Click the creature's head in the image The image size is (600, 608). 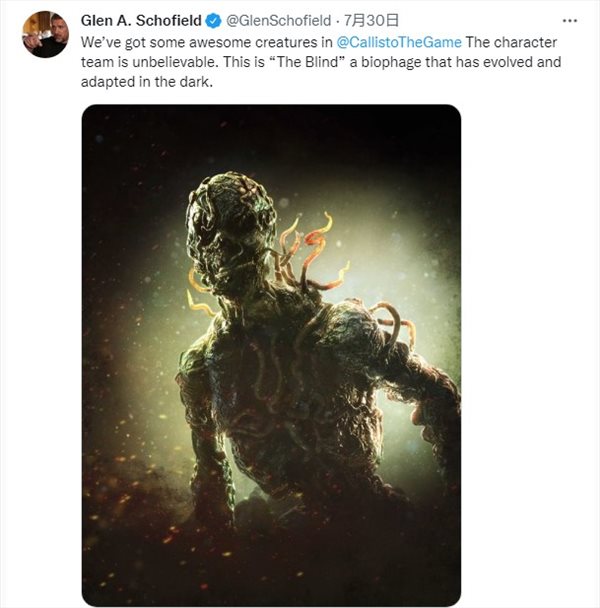click(230, 229)
